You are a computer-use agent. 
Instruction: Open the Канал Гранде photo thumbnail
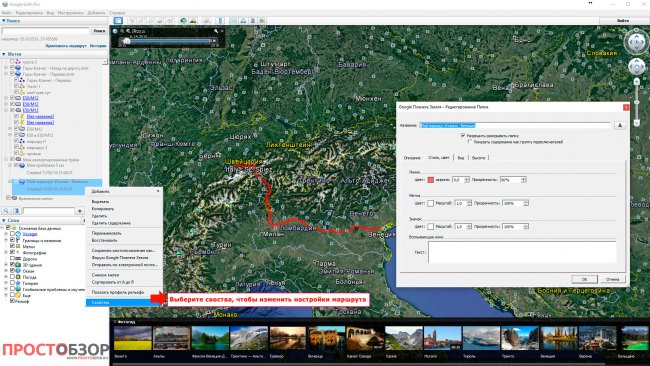pos(365,338)
